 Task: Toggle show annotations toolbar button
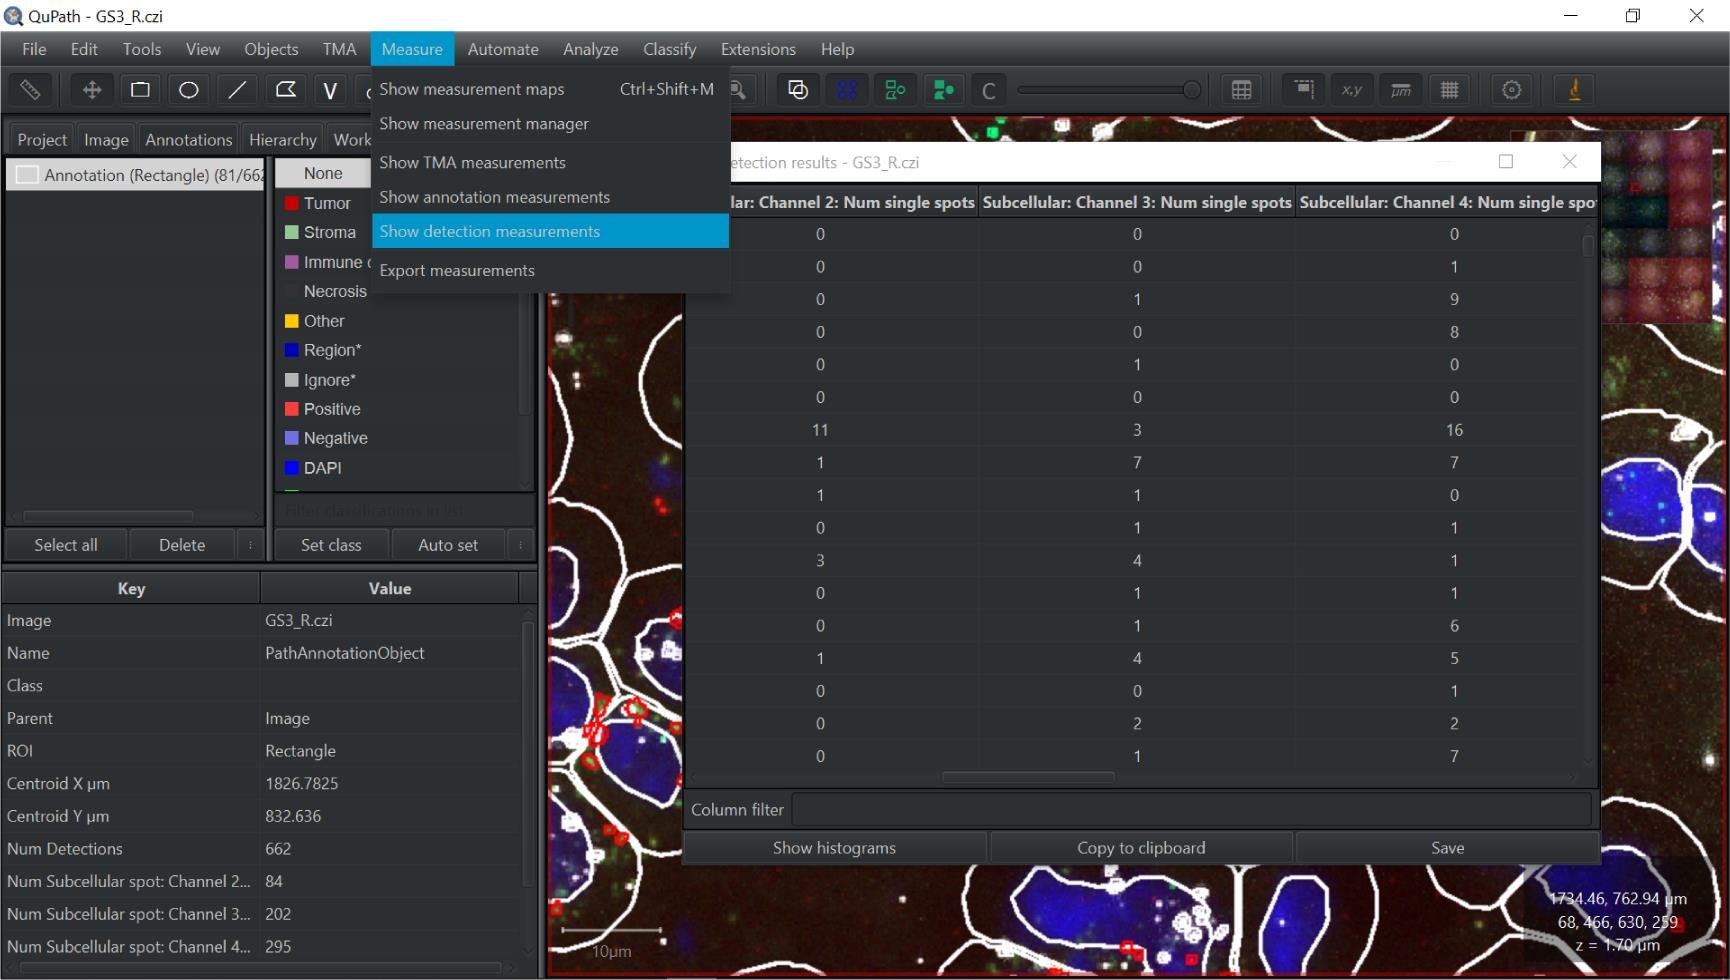[797, 90]
